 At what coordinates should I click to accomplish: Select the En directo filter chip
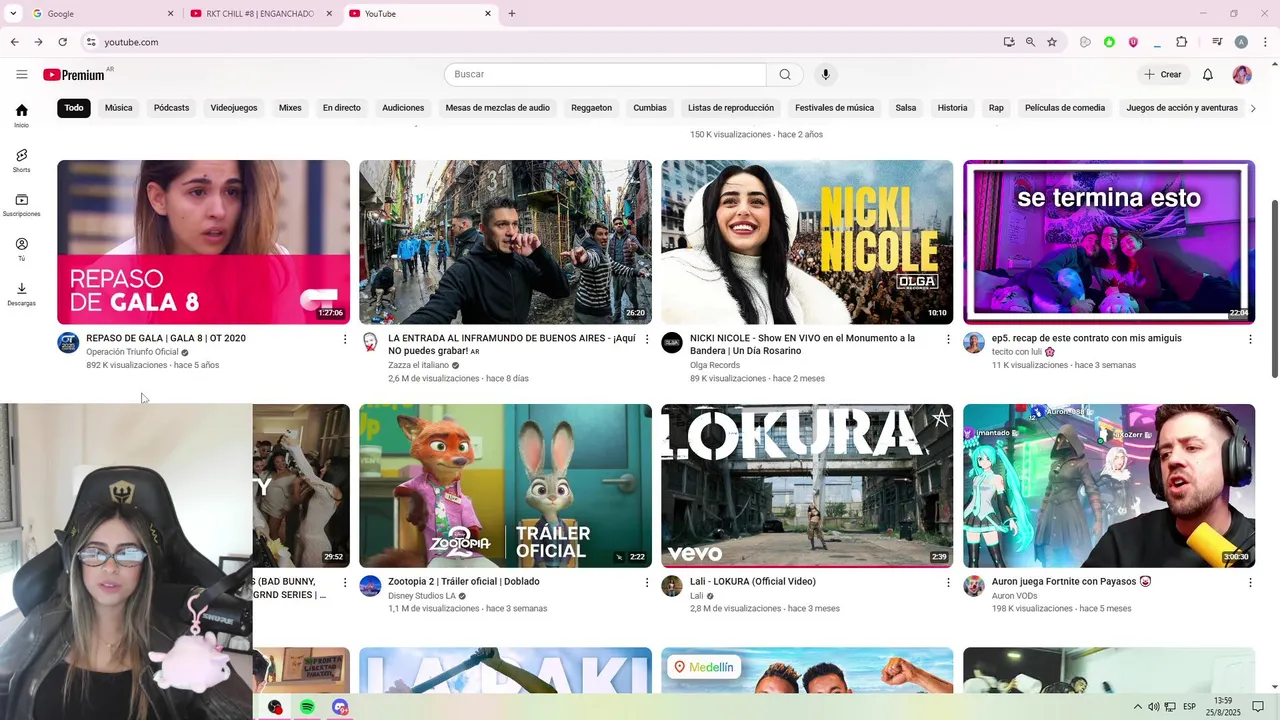pos(341,108)
